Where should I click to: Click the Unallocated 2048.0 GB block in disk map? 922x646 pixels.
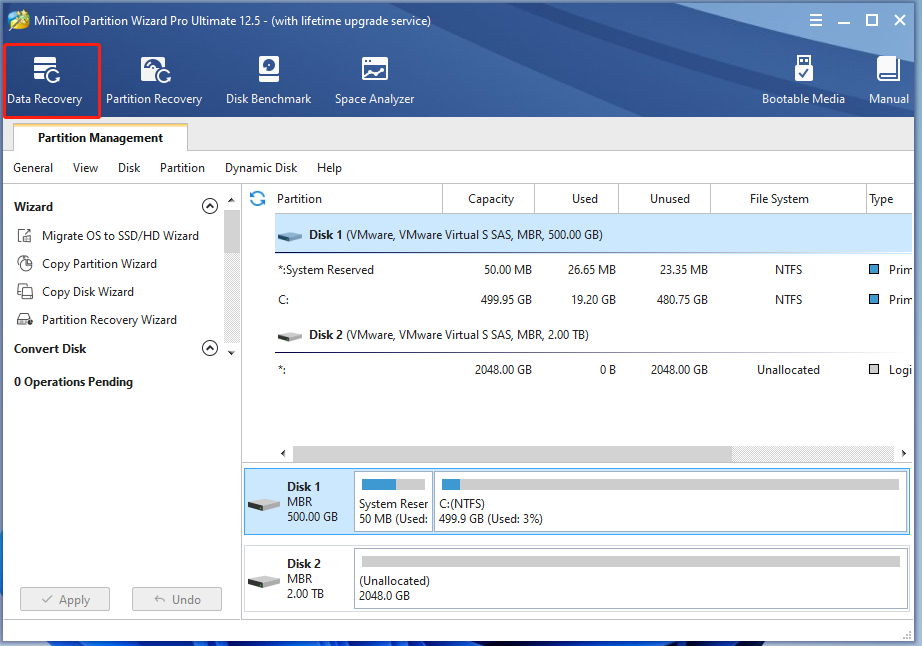(x=631, y=578)
